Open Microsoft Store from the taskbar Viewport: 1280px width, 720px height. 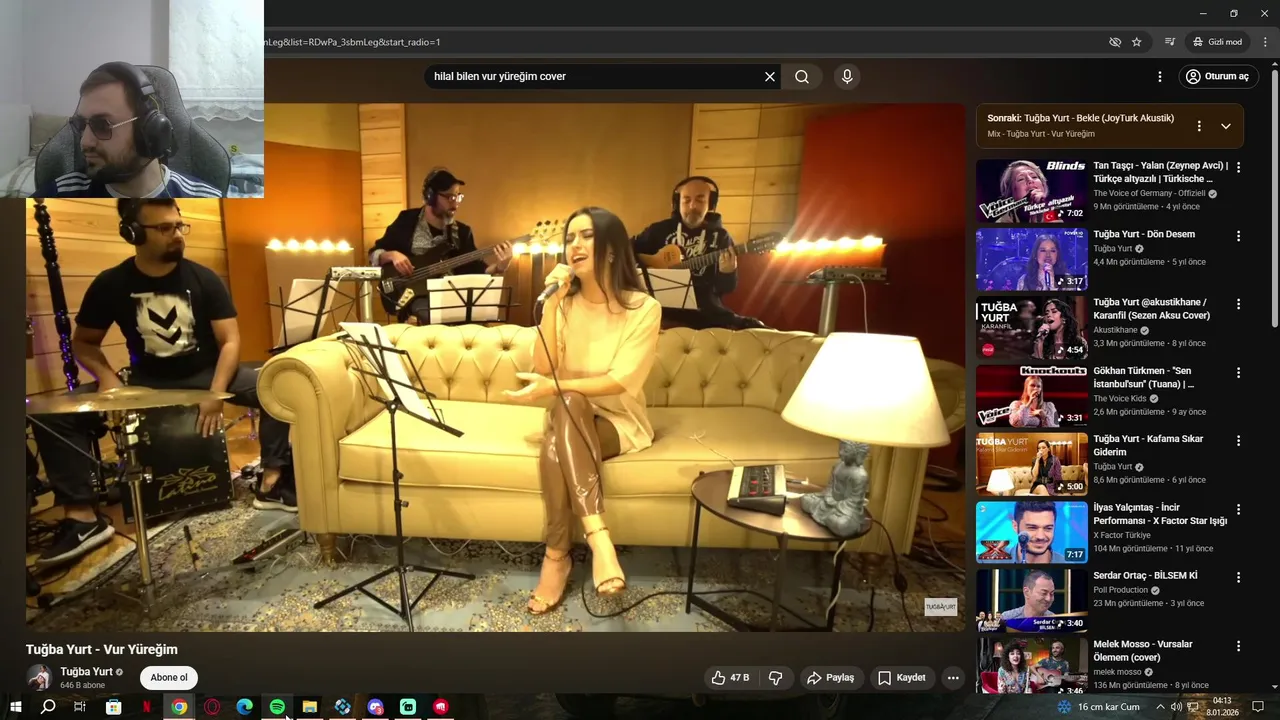tap(113, 707)
